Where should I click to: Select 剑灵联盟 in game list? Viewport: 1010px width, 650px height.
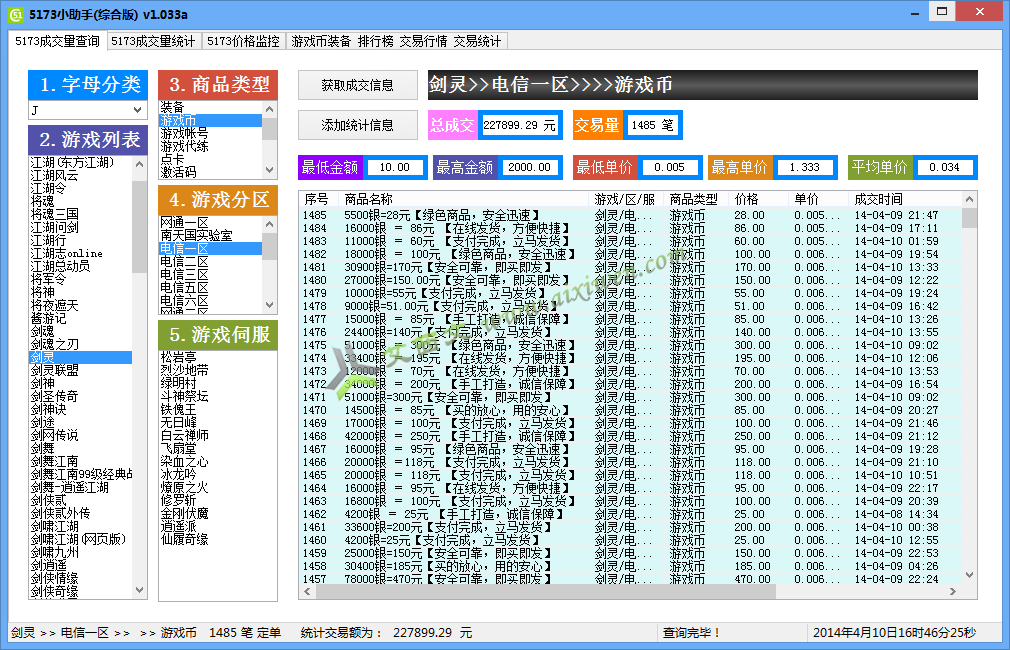pos(81,370)
